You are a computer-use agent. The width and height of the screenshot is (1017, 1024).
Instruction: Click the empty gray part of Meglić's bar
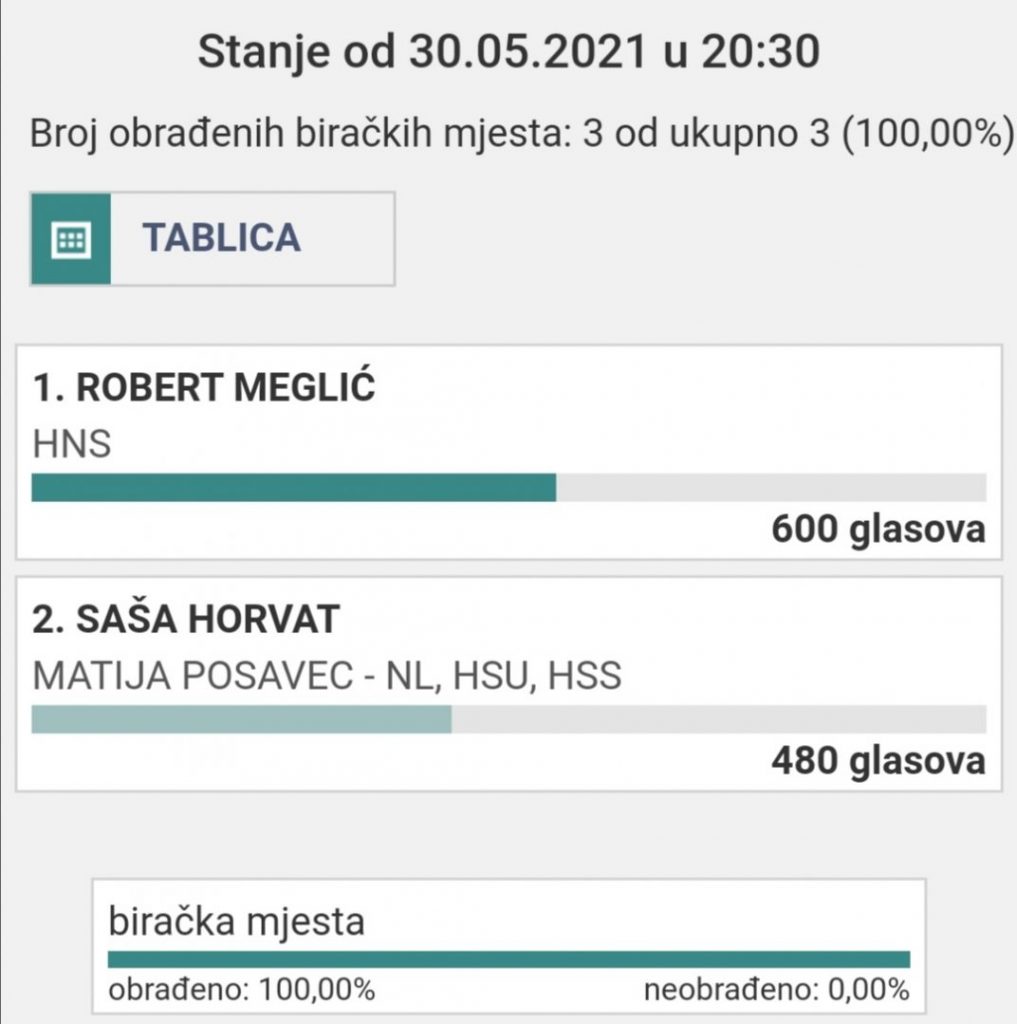pyautogui.click(x=770, y=487)
